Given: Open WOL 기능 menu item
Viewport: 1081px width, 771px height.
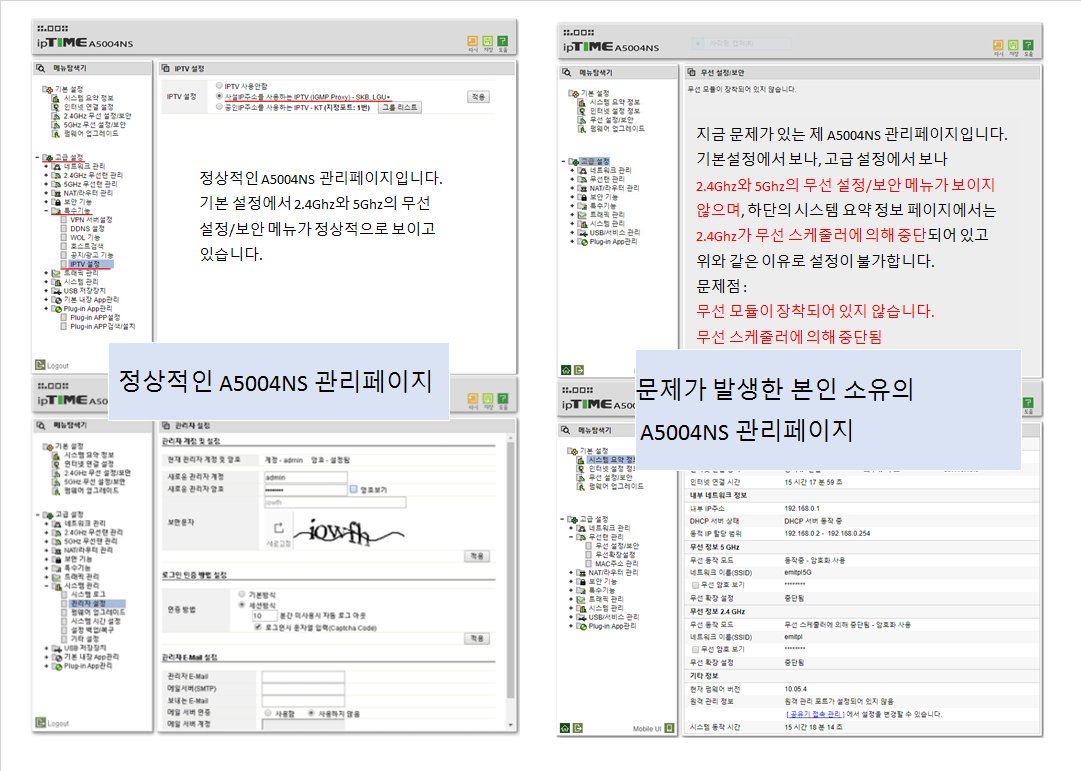Looking at the screenshot, I should click(x=85, y=237).
